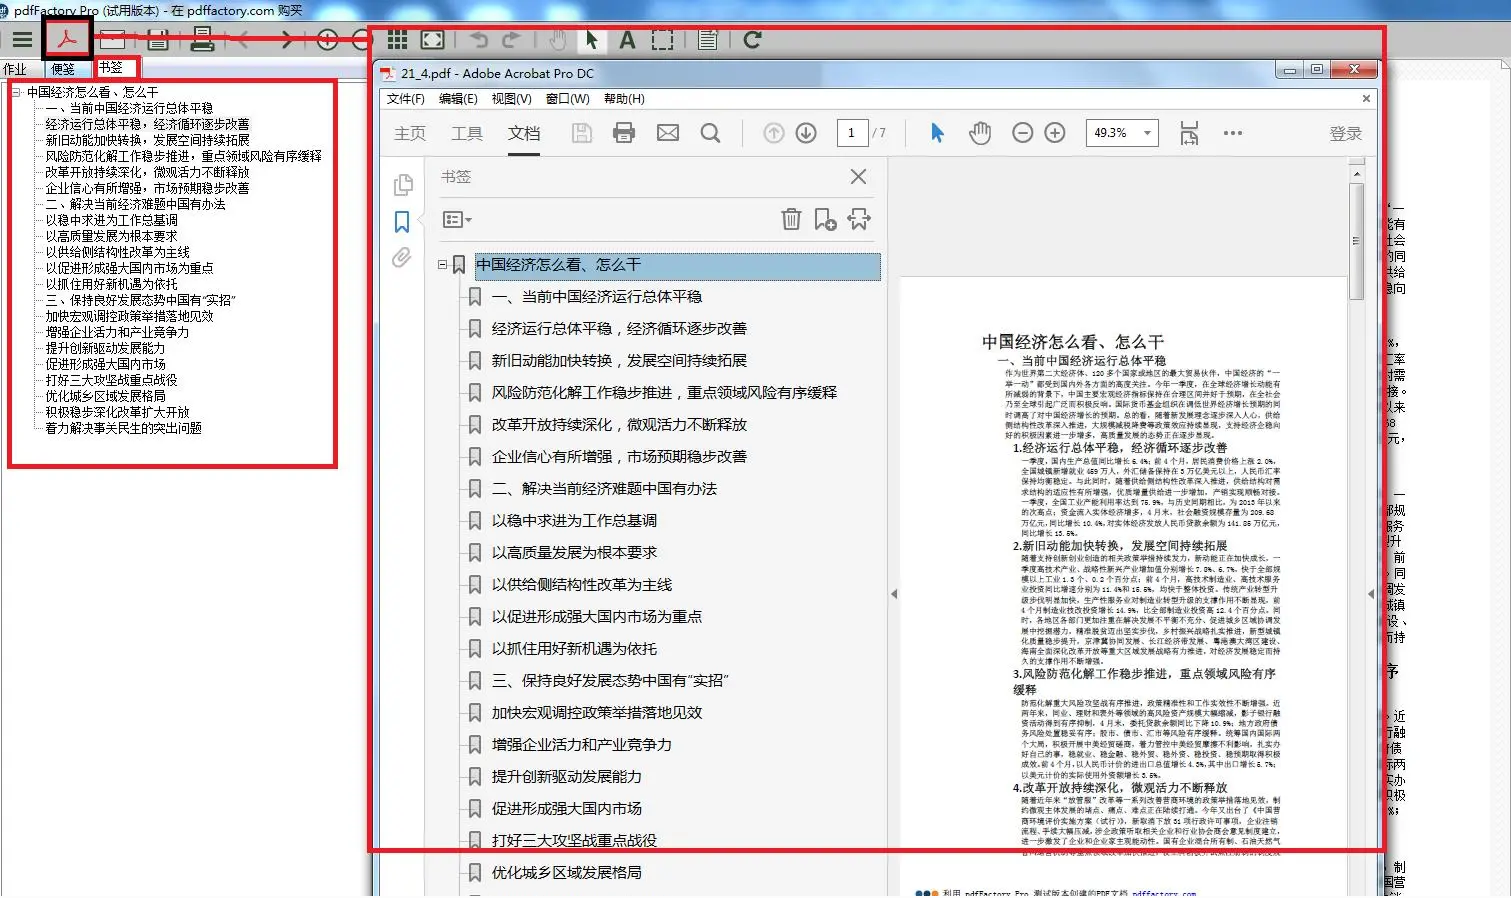Click the pdfFactory undo arrow

point(479,40)
